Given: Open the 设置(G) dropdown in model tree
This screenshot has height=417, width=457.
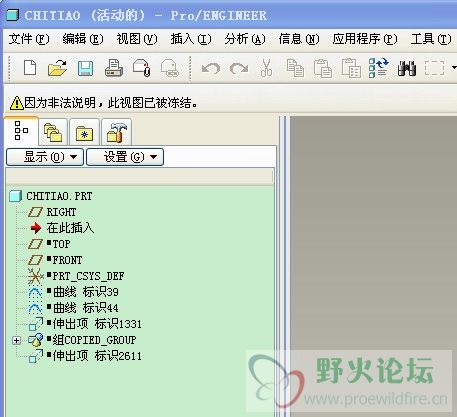Looking at the screenshot, I should click(x=125, y=157).
